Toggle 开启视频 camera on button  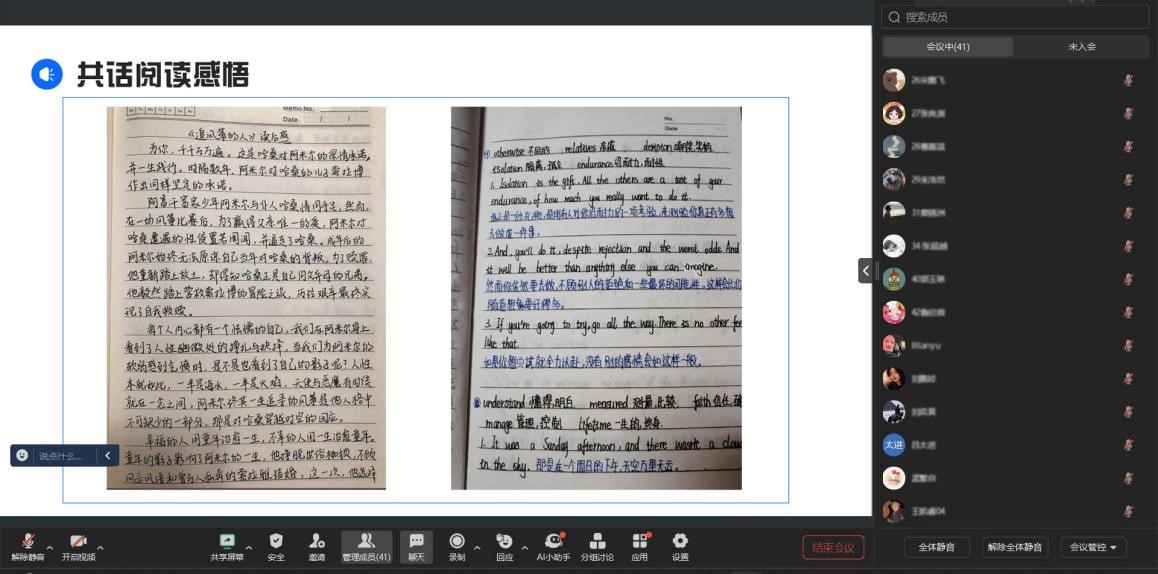[76, 541]
